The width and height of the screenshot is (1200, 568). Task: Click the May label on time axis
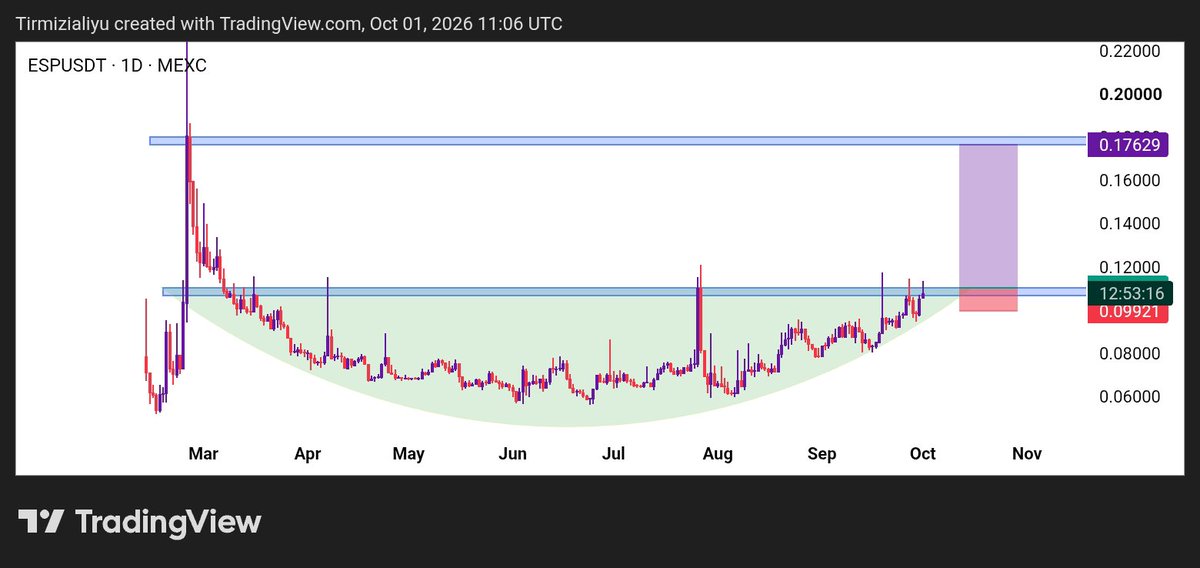[408, 454]
